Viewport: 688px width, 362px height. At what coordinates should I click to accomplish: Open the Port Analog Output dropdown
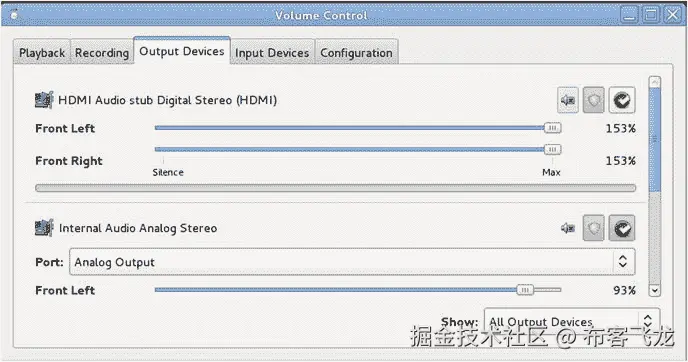pyautogui.click(x=352, y=262)
